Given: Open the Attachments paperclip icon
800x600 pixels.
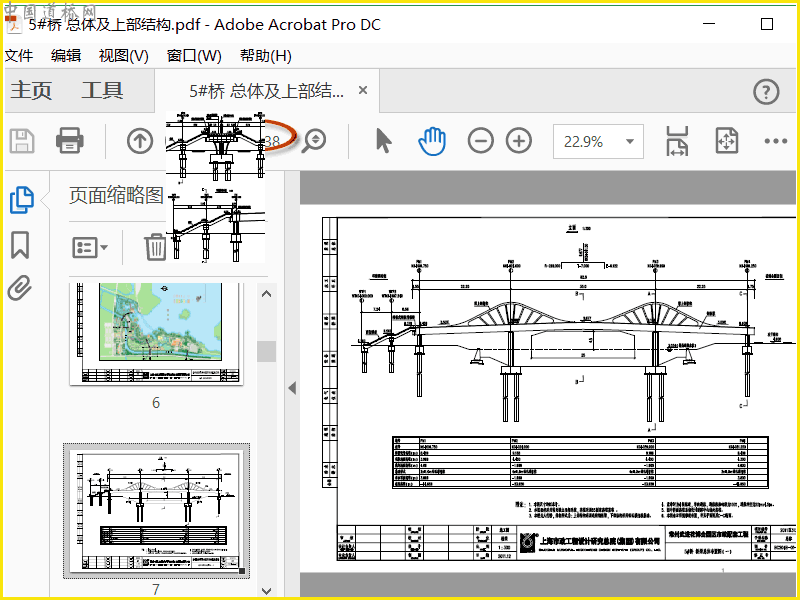Looking at the screenshot, I should 20,288.
